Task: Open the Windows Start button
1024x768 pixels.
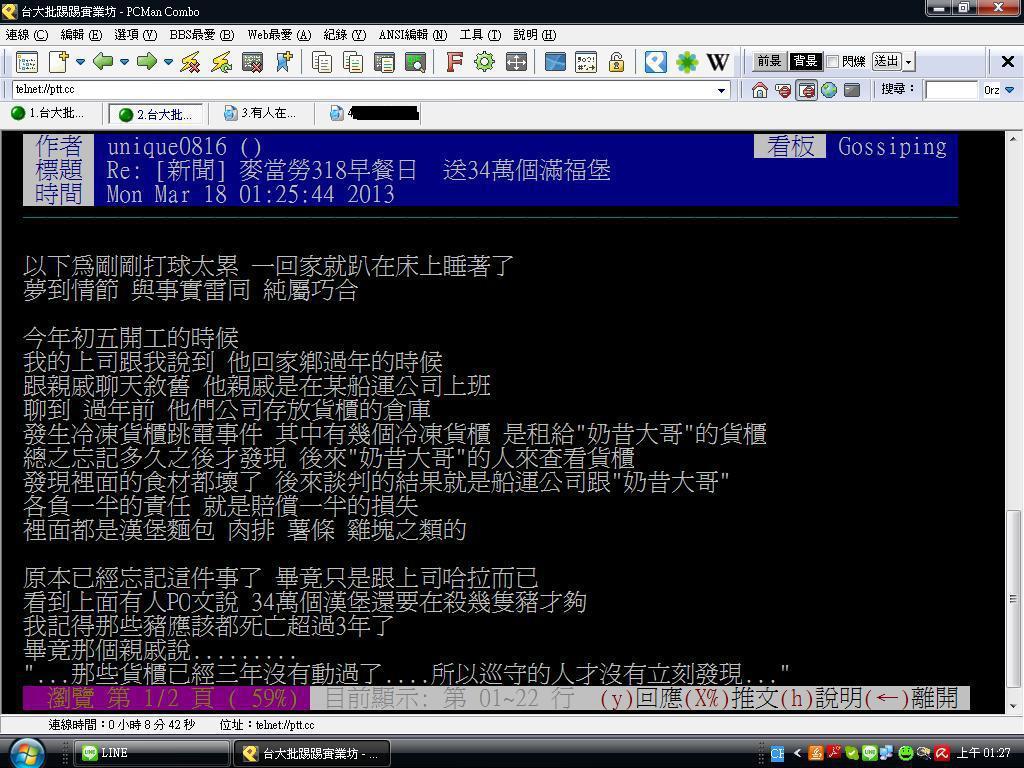Action: (x=27, y=753)
